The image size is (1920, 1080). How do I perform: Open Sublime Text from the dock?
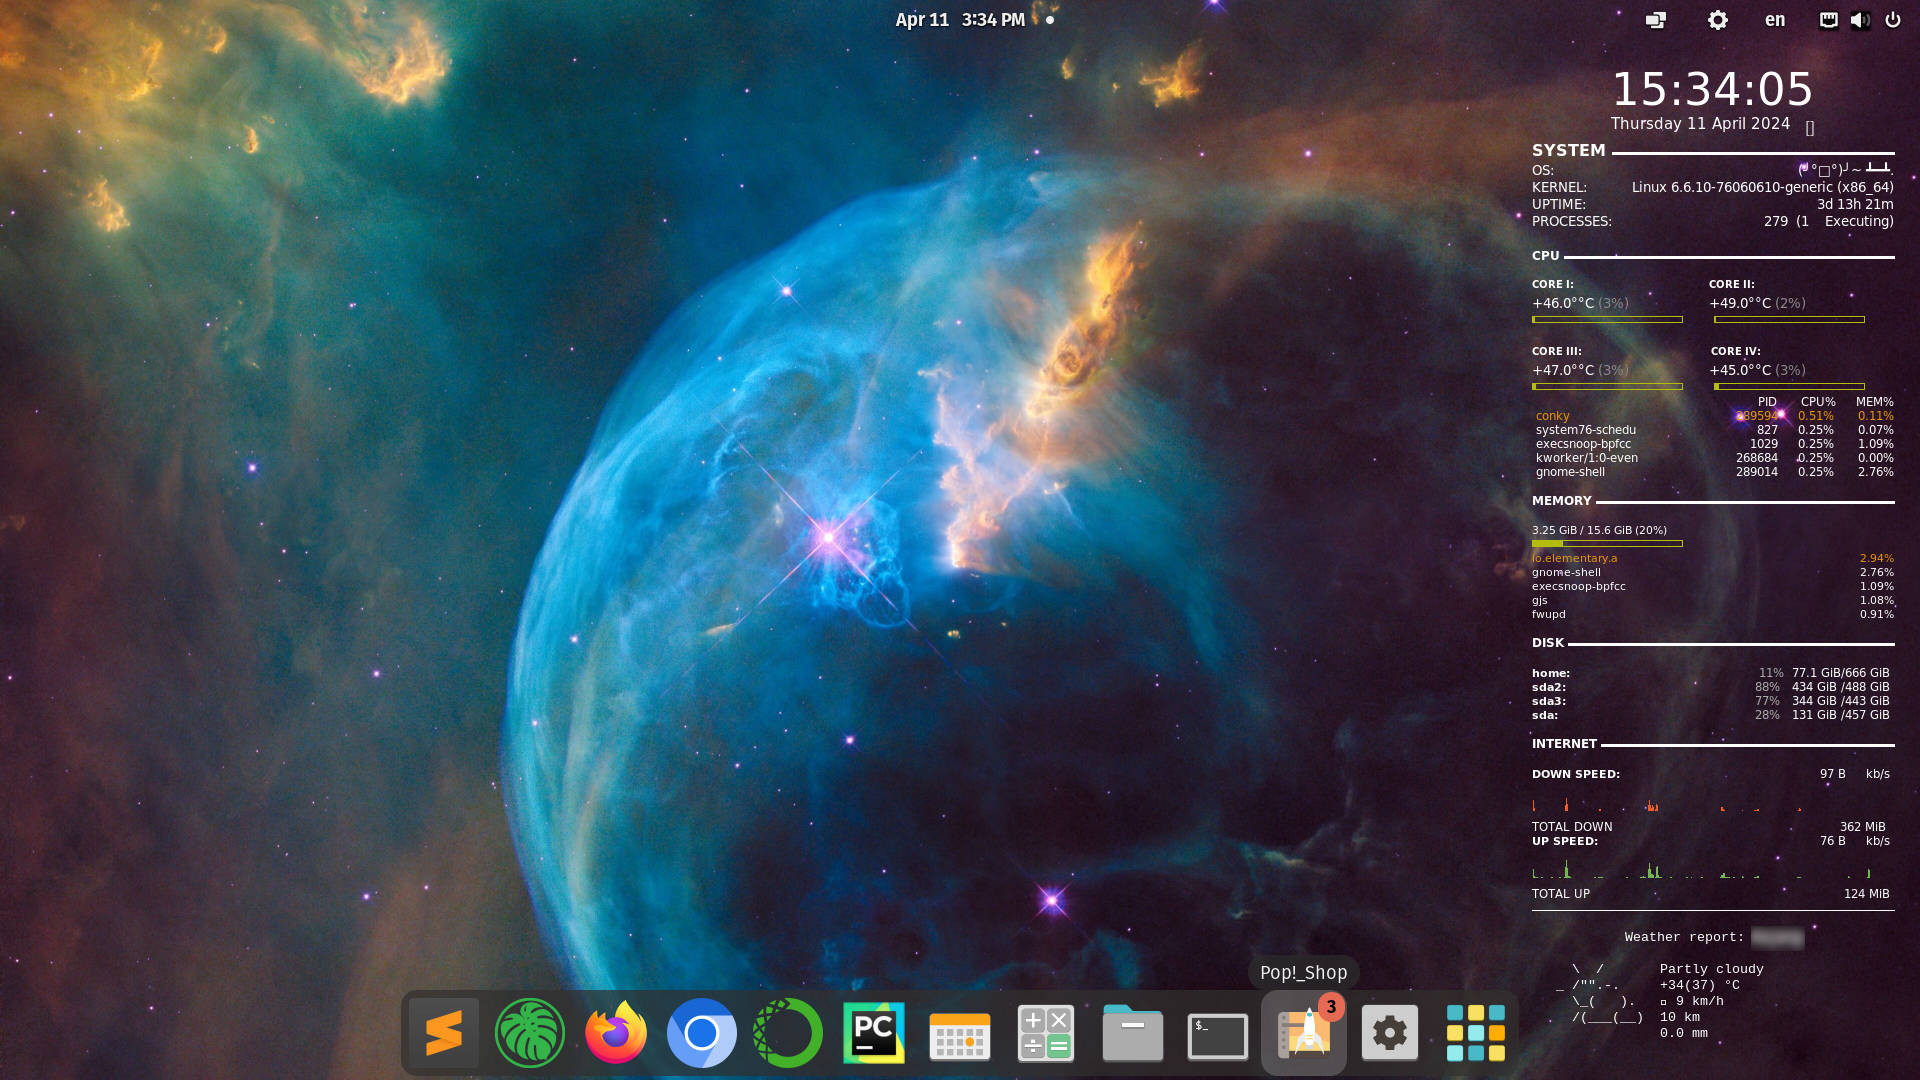click(x=443, y=1033)
